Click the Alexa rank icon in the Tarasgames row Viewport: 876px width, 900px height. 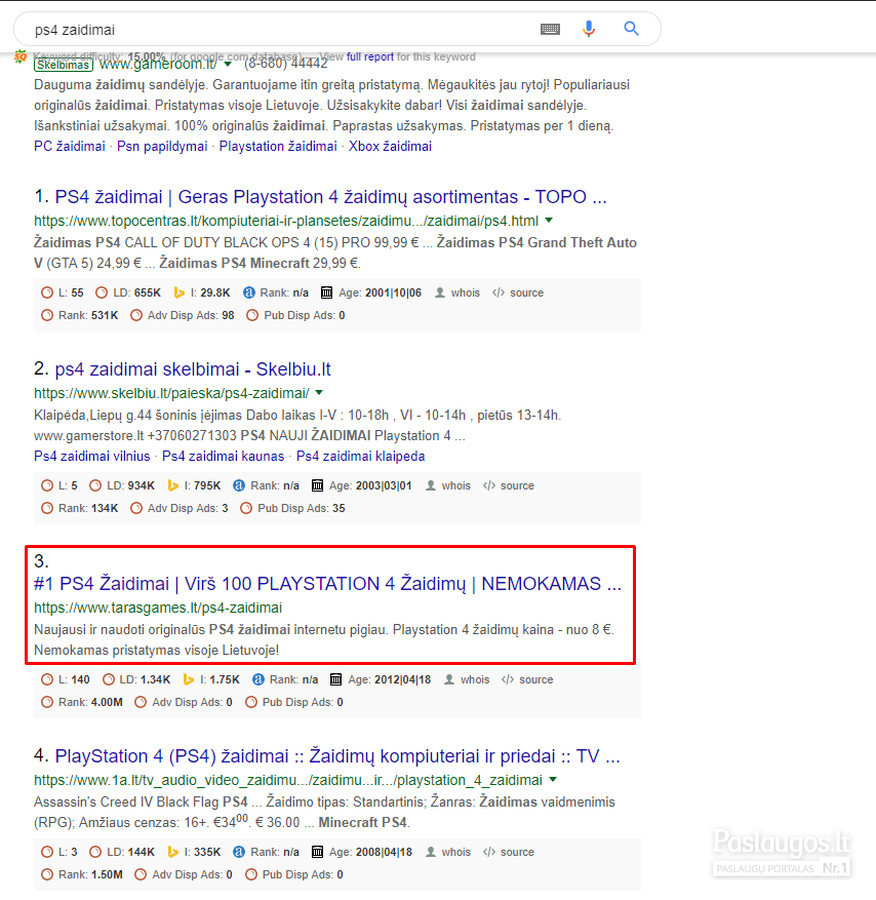(258, 680)
